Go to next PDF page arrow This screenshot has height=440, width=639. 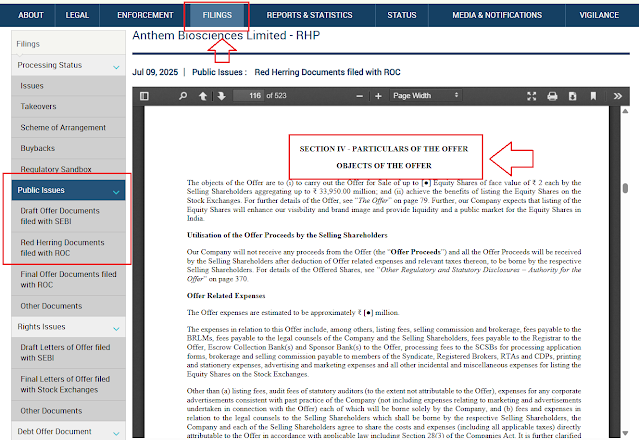(221, 96)
